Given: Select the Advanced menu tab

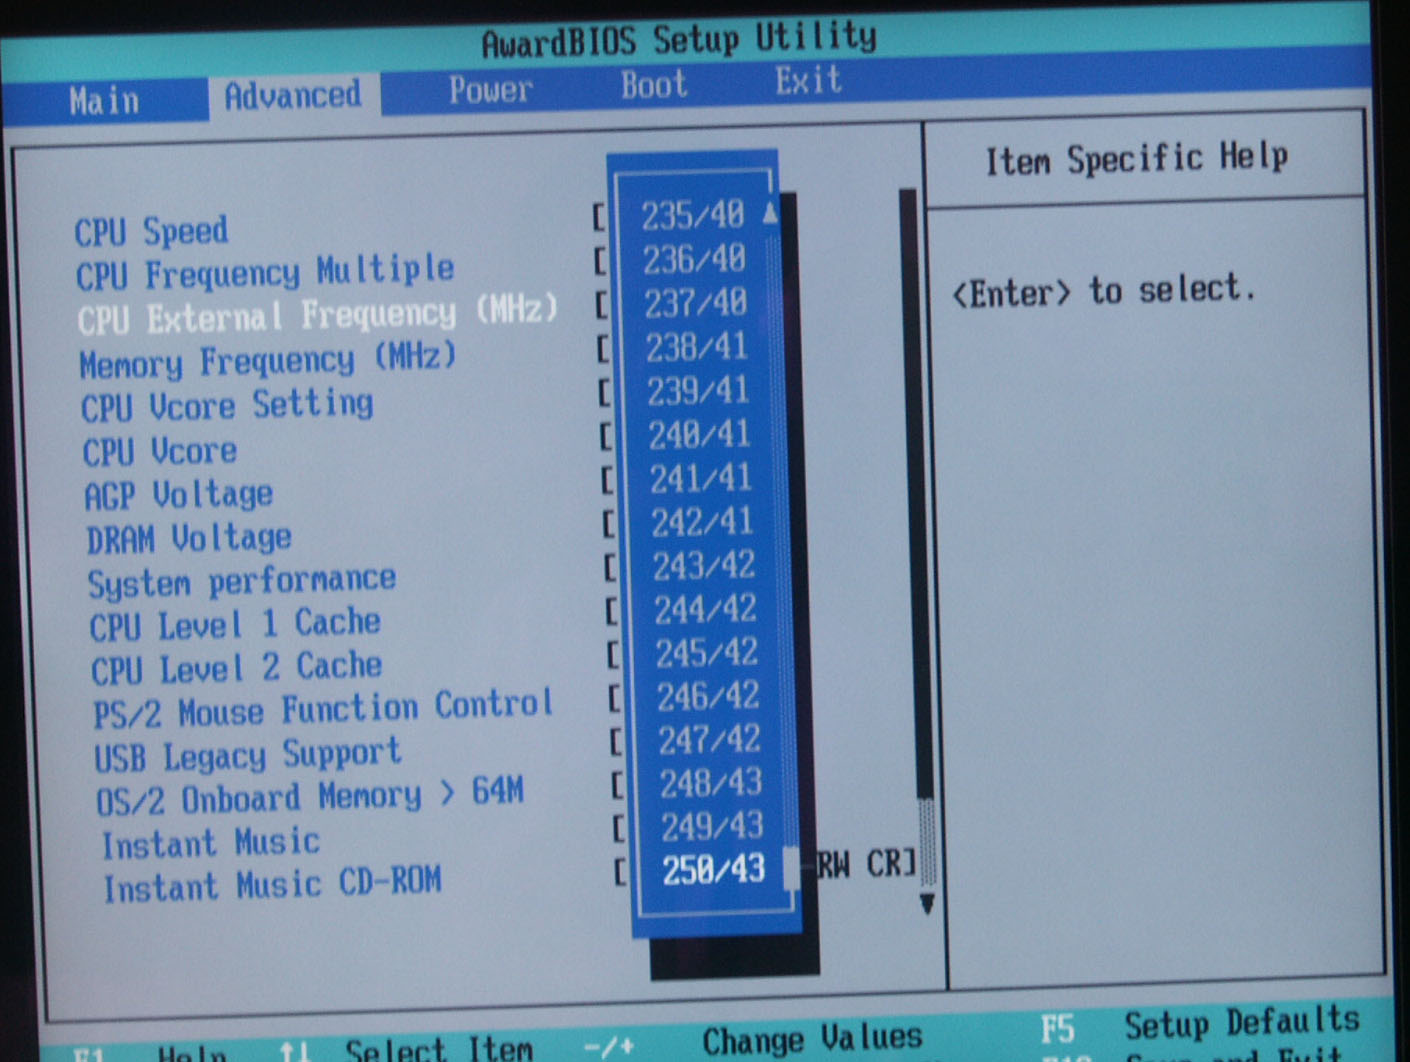Looking at the screenshot, I should 292,96.
